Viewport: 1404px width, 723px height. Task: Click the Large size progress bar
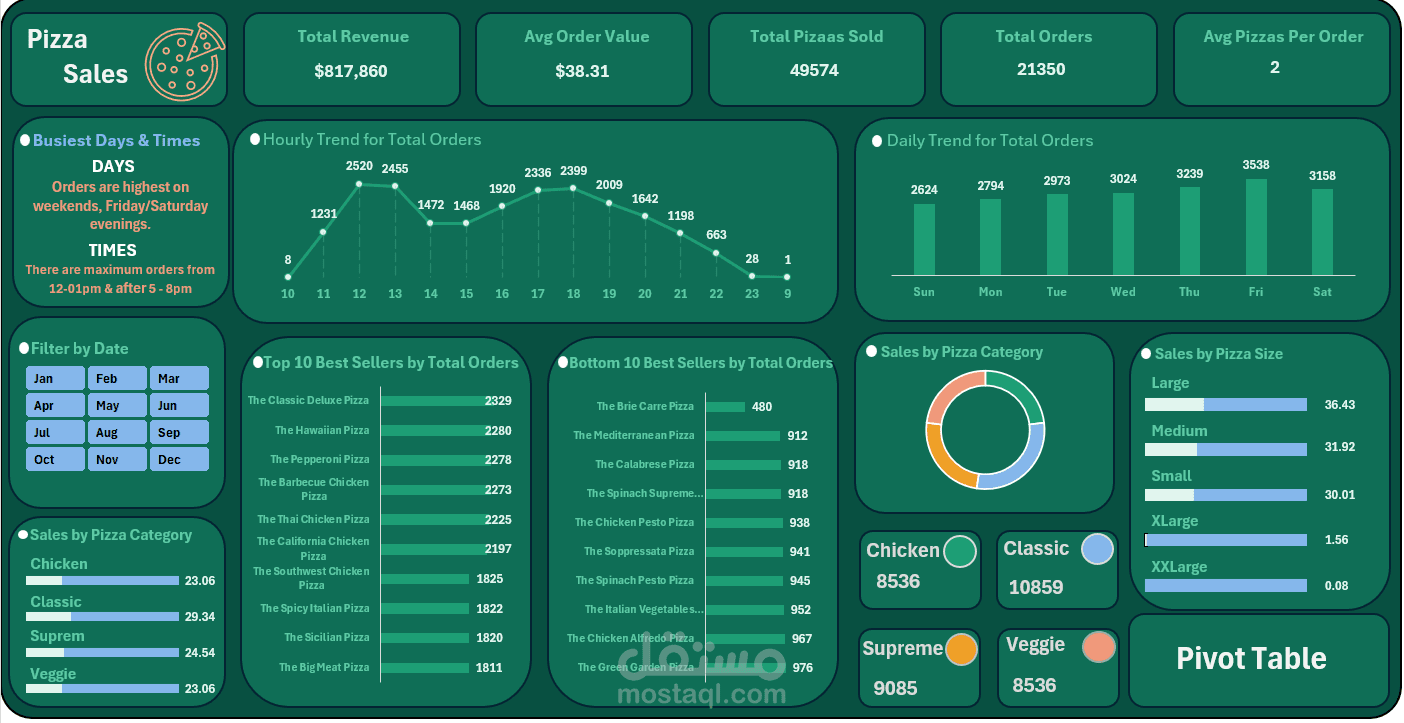[x=1226, y=405]
